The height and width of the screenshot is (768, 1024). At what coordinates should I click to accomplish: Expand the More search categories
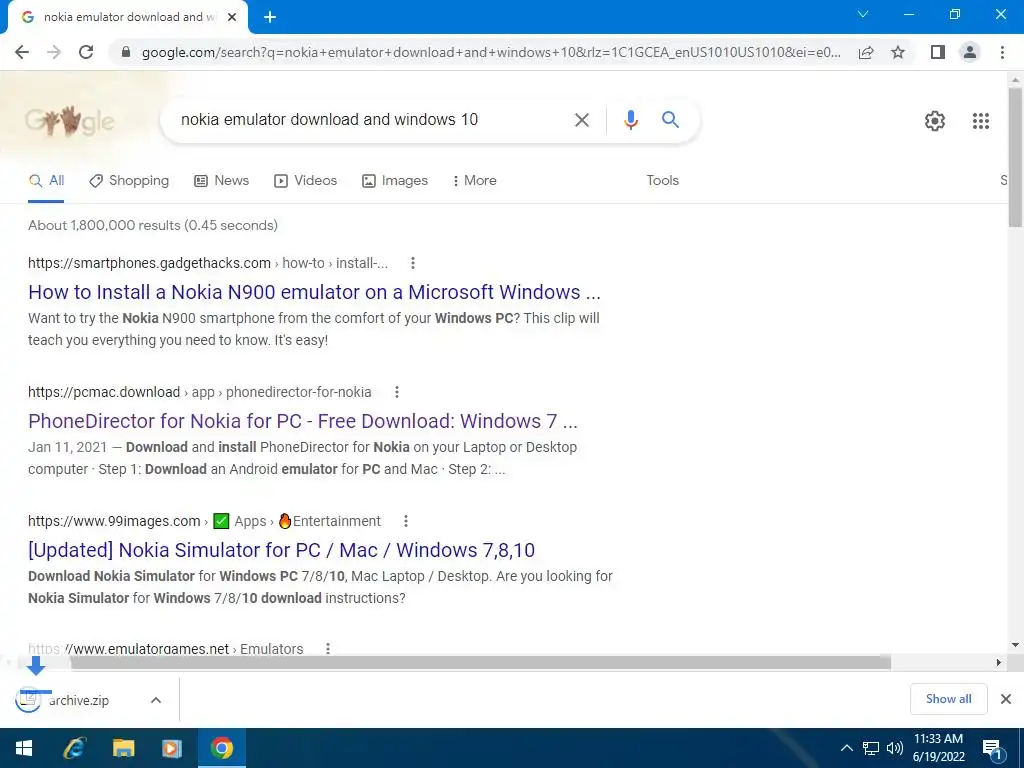pyautogui.click(x=474, y=181)
